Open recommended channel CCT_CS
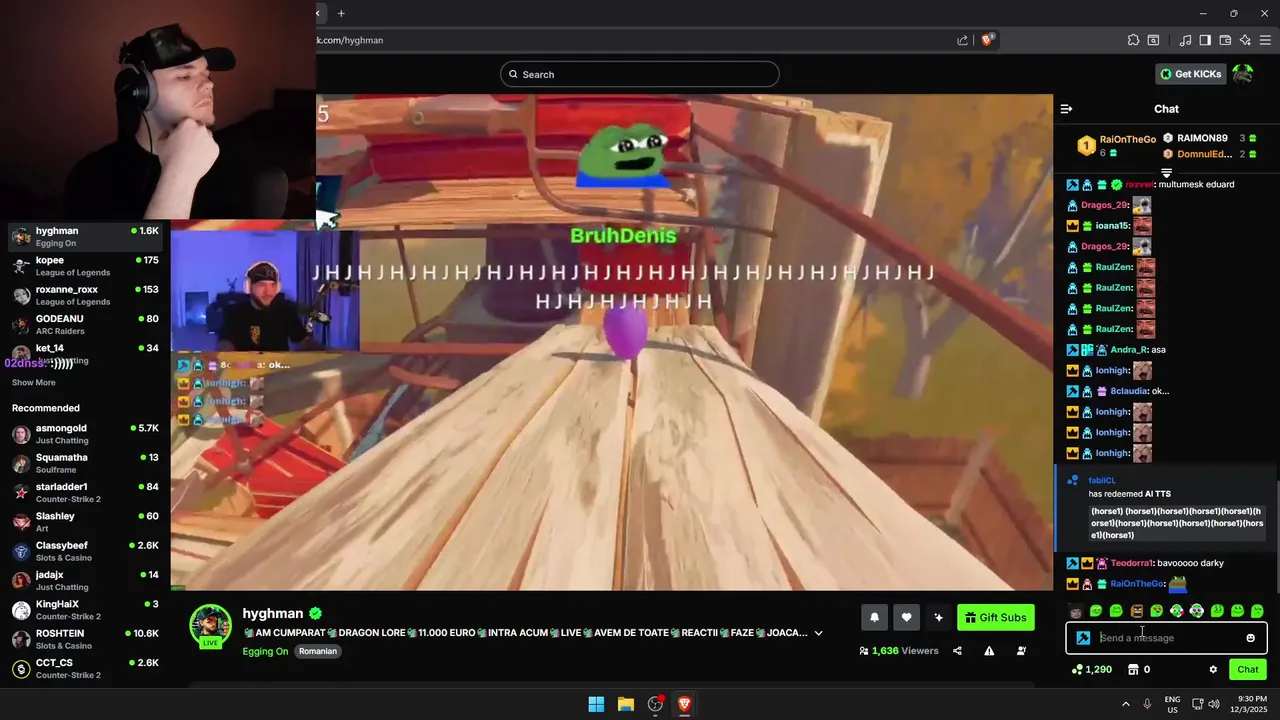The height and width of the screenshot is (720, 1280). pyautogui.click(x=85, y=668)
